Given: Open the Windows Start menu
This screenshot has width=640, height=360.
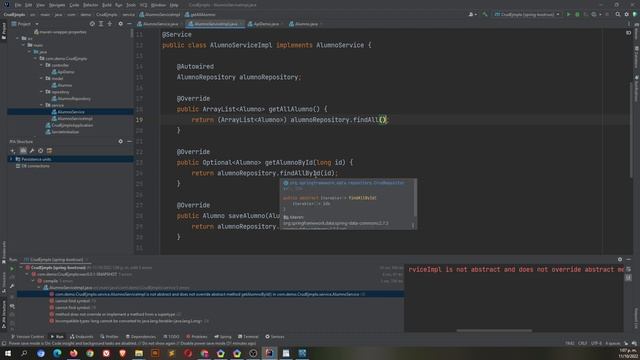Looking at the screenshot, I should click(x=8, y=353).
